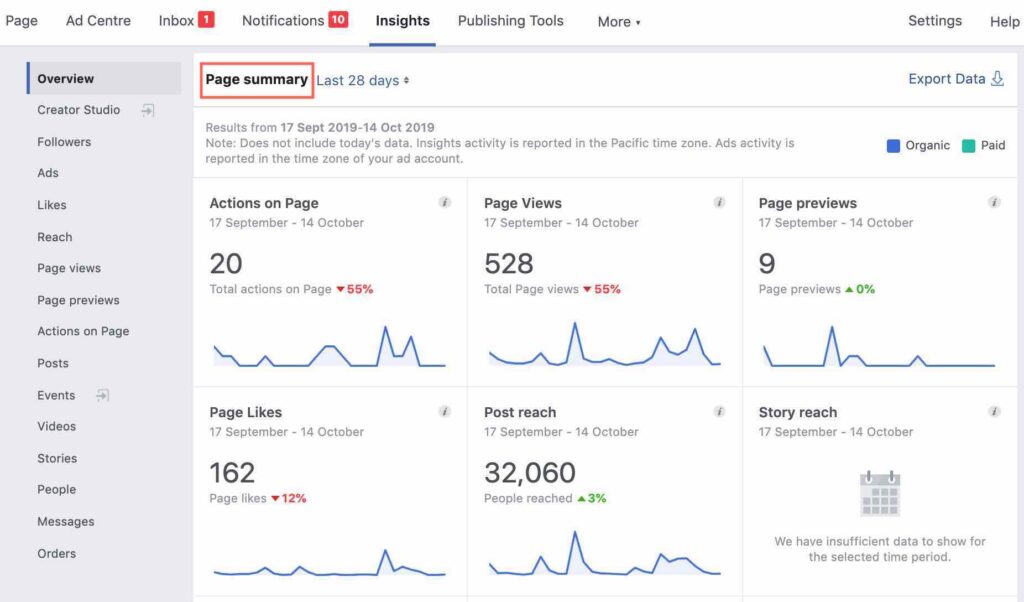Viewport: 1024px width, 602px height.
Task: Open the info tooltip on Actions on Page
Action: pyautogui.click(x=445, y=201)
